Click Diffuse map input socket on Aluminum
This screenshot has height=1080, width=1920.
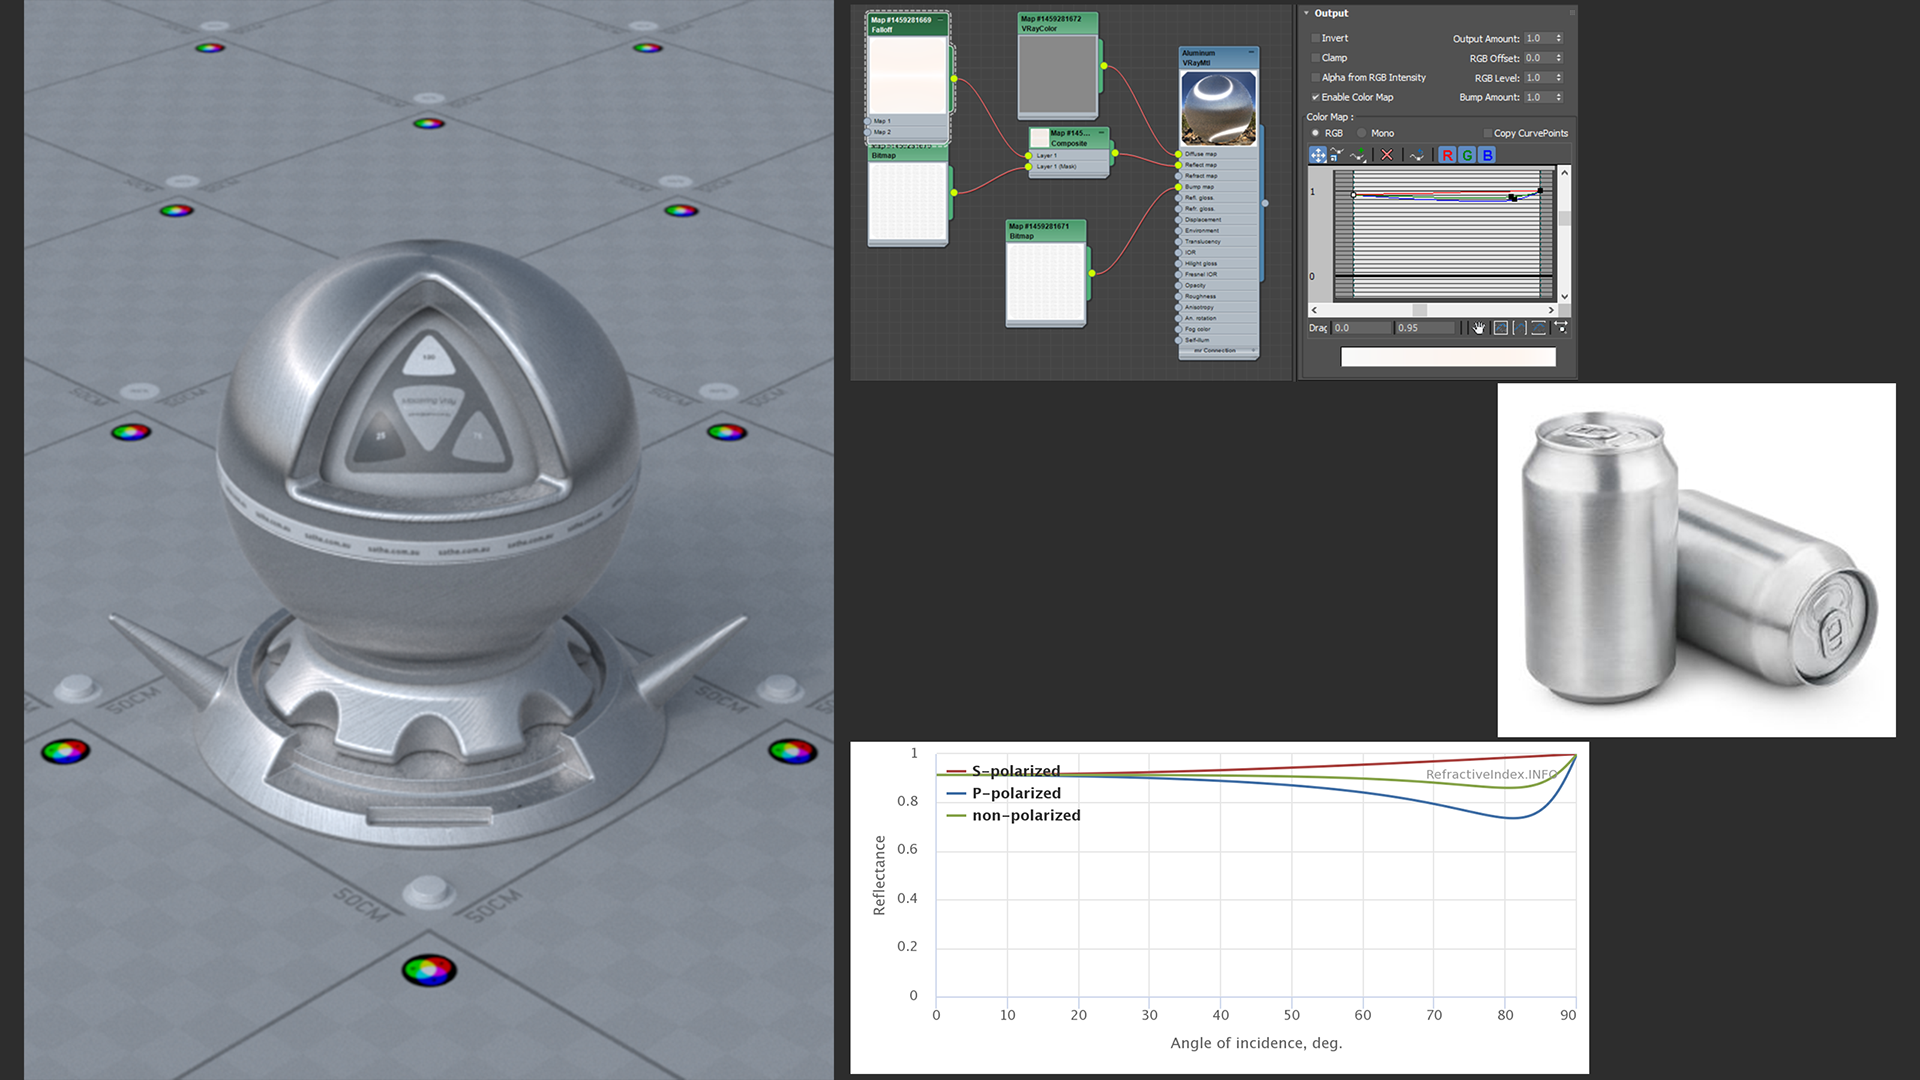(1178, 154)
